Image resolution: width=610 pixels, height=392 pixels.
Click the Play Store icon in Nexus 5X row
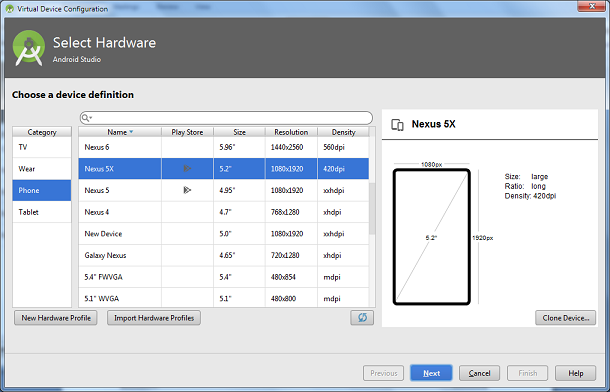[x=187, y=168]
